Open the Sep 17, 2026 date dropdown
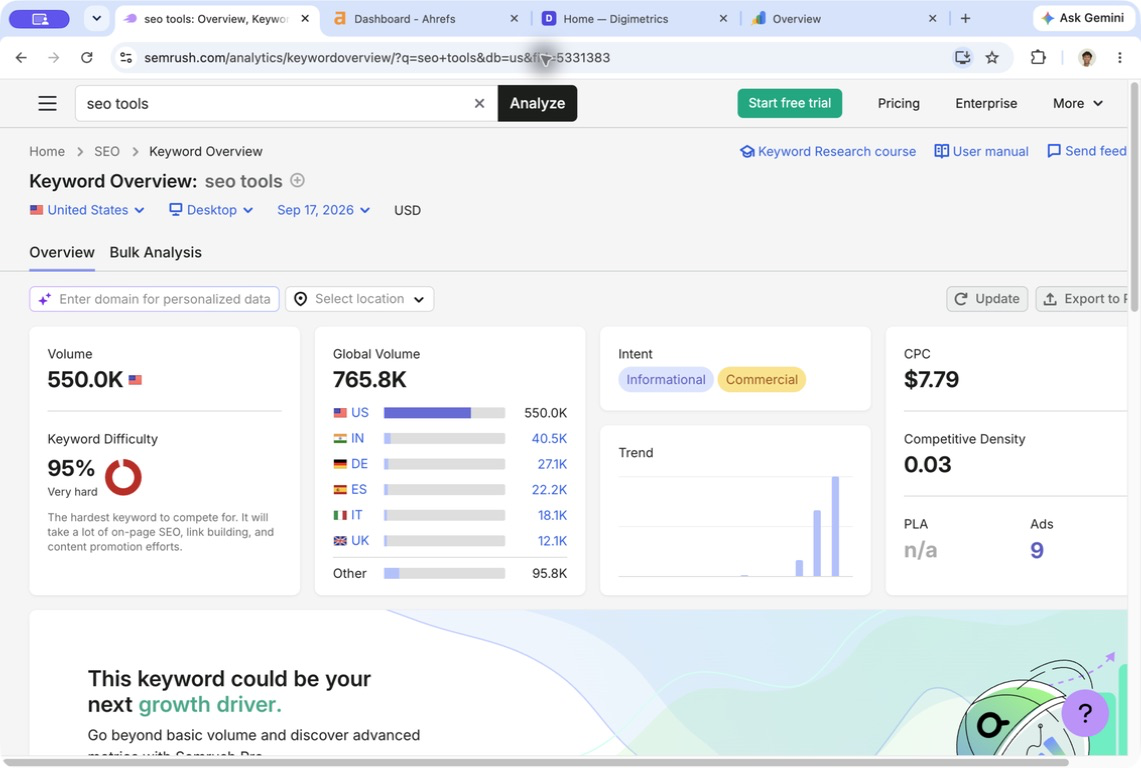1141x768 pixels. coord(324,210)
